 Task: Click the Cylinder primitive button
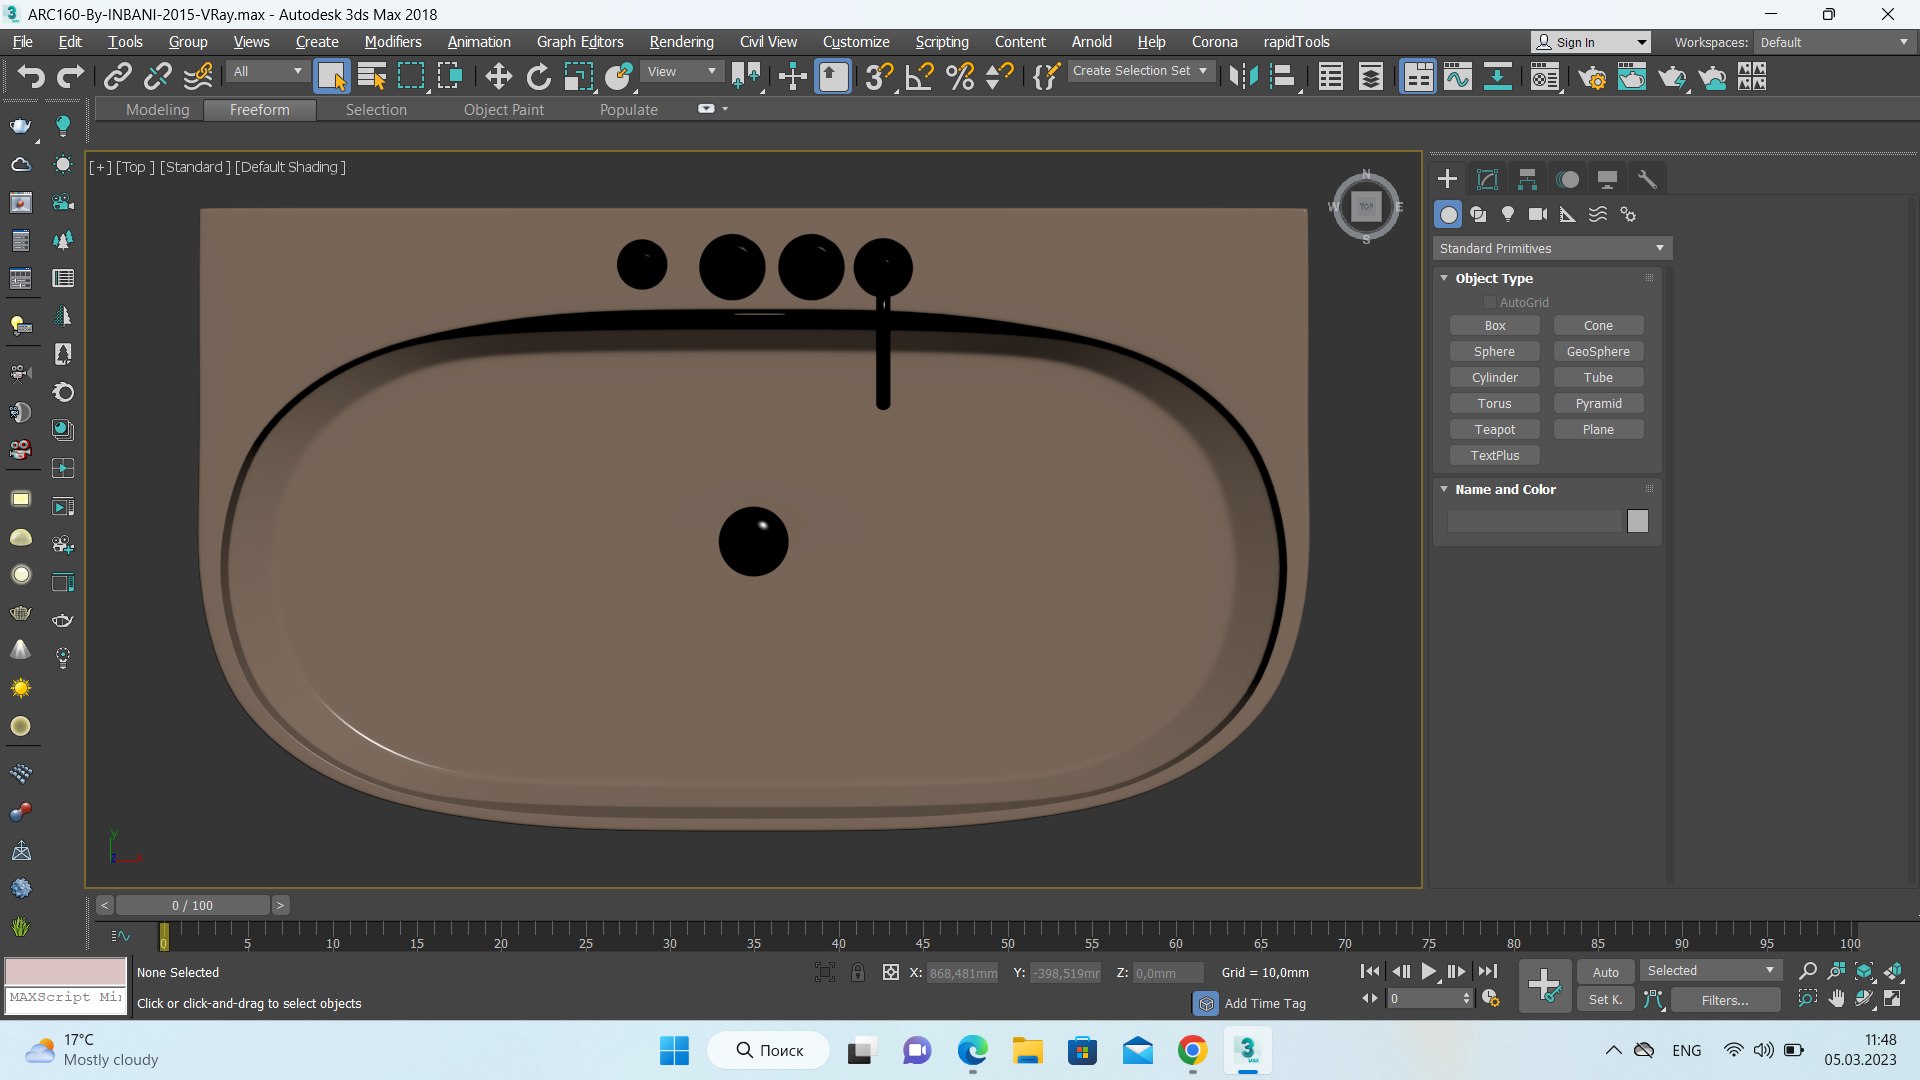(x=1494, y=377)
